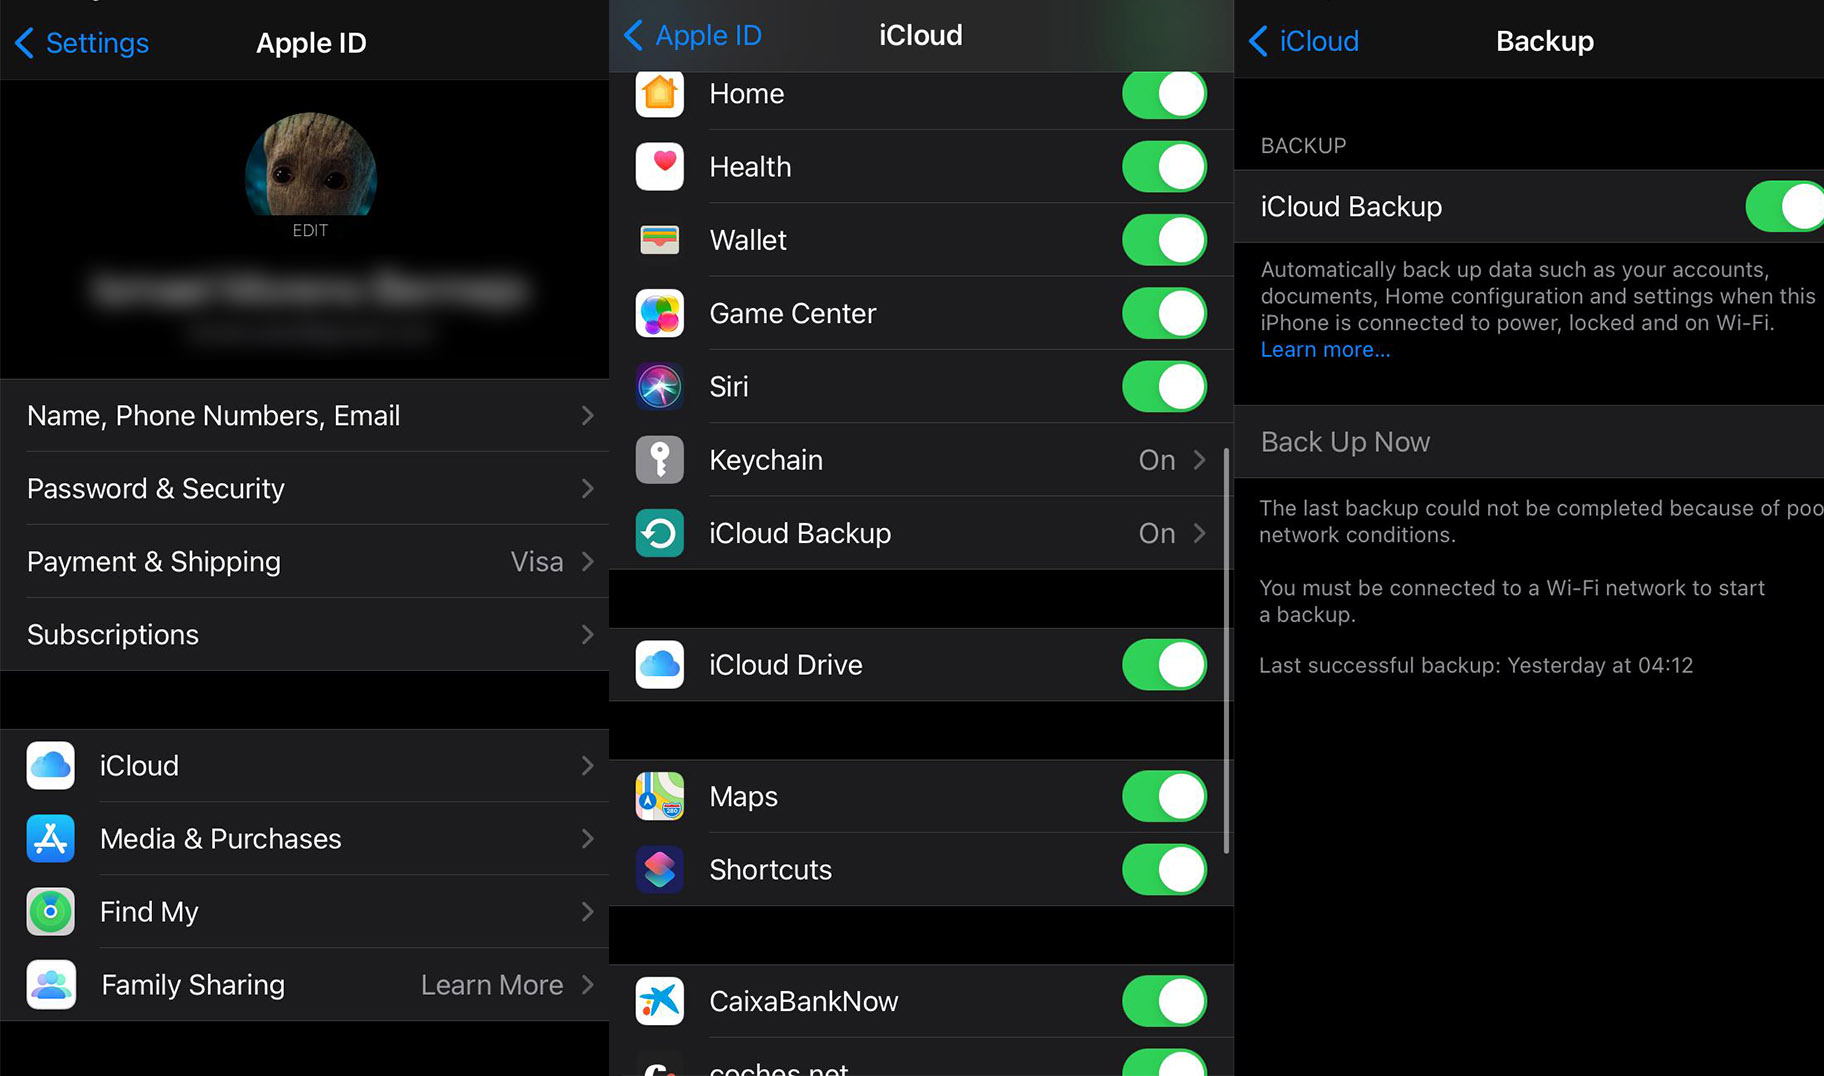
Task: Select the Find My row
Action: (304, 911)
